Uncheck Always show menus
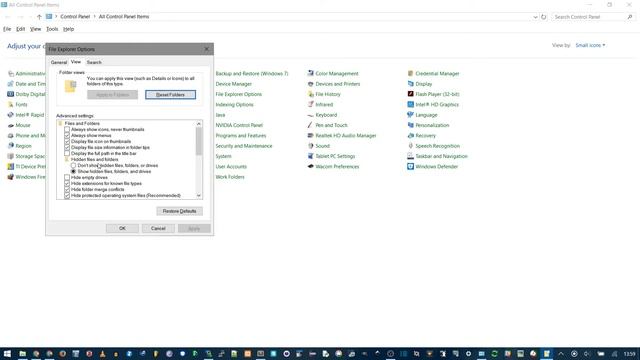This screenshot has width=640, height=360. coord(67,136)
